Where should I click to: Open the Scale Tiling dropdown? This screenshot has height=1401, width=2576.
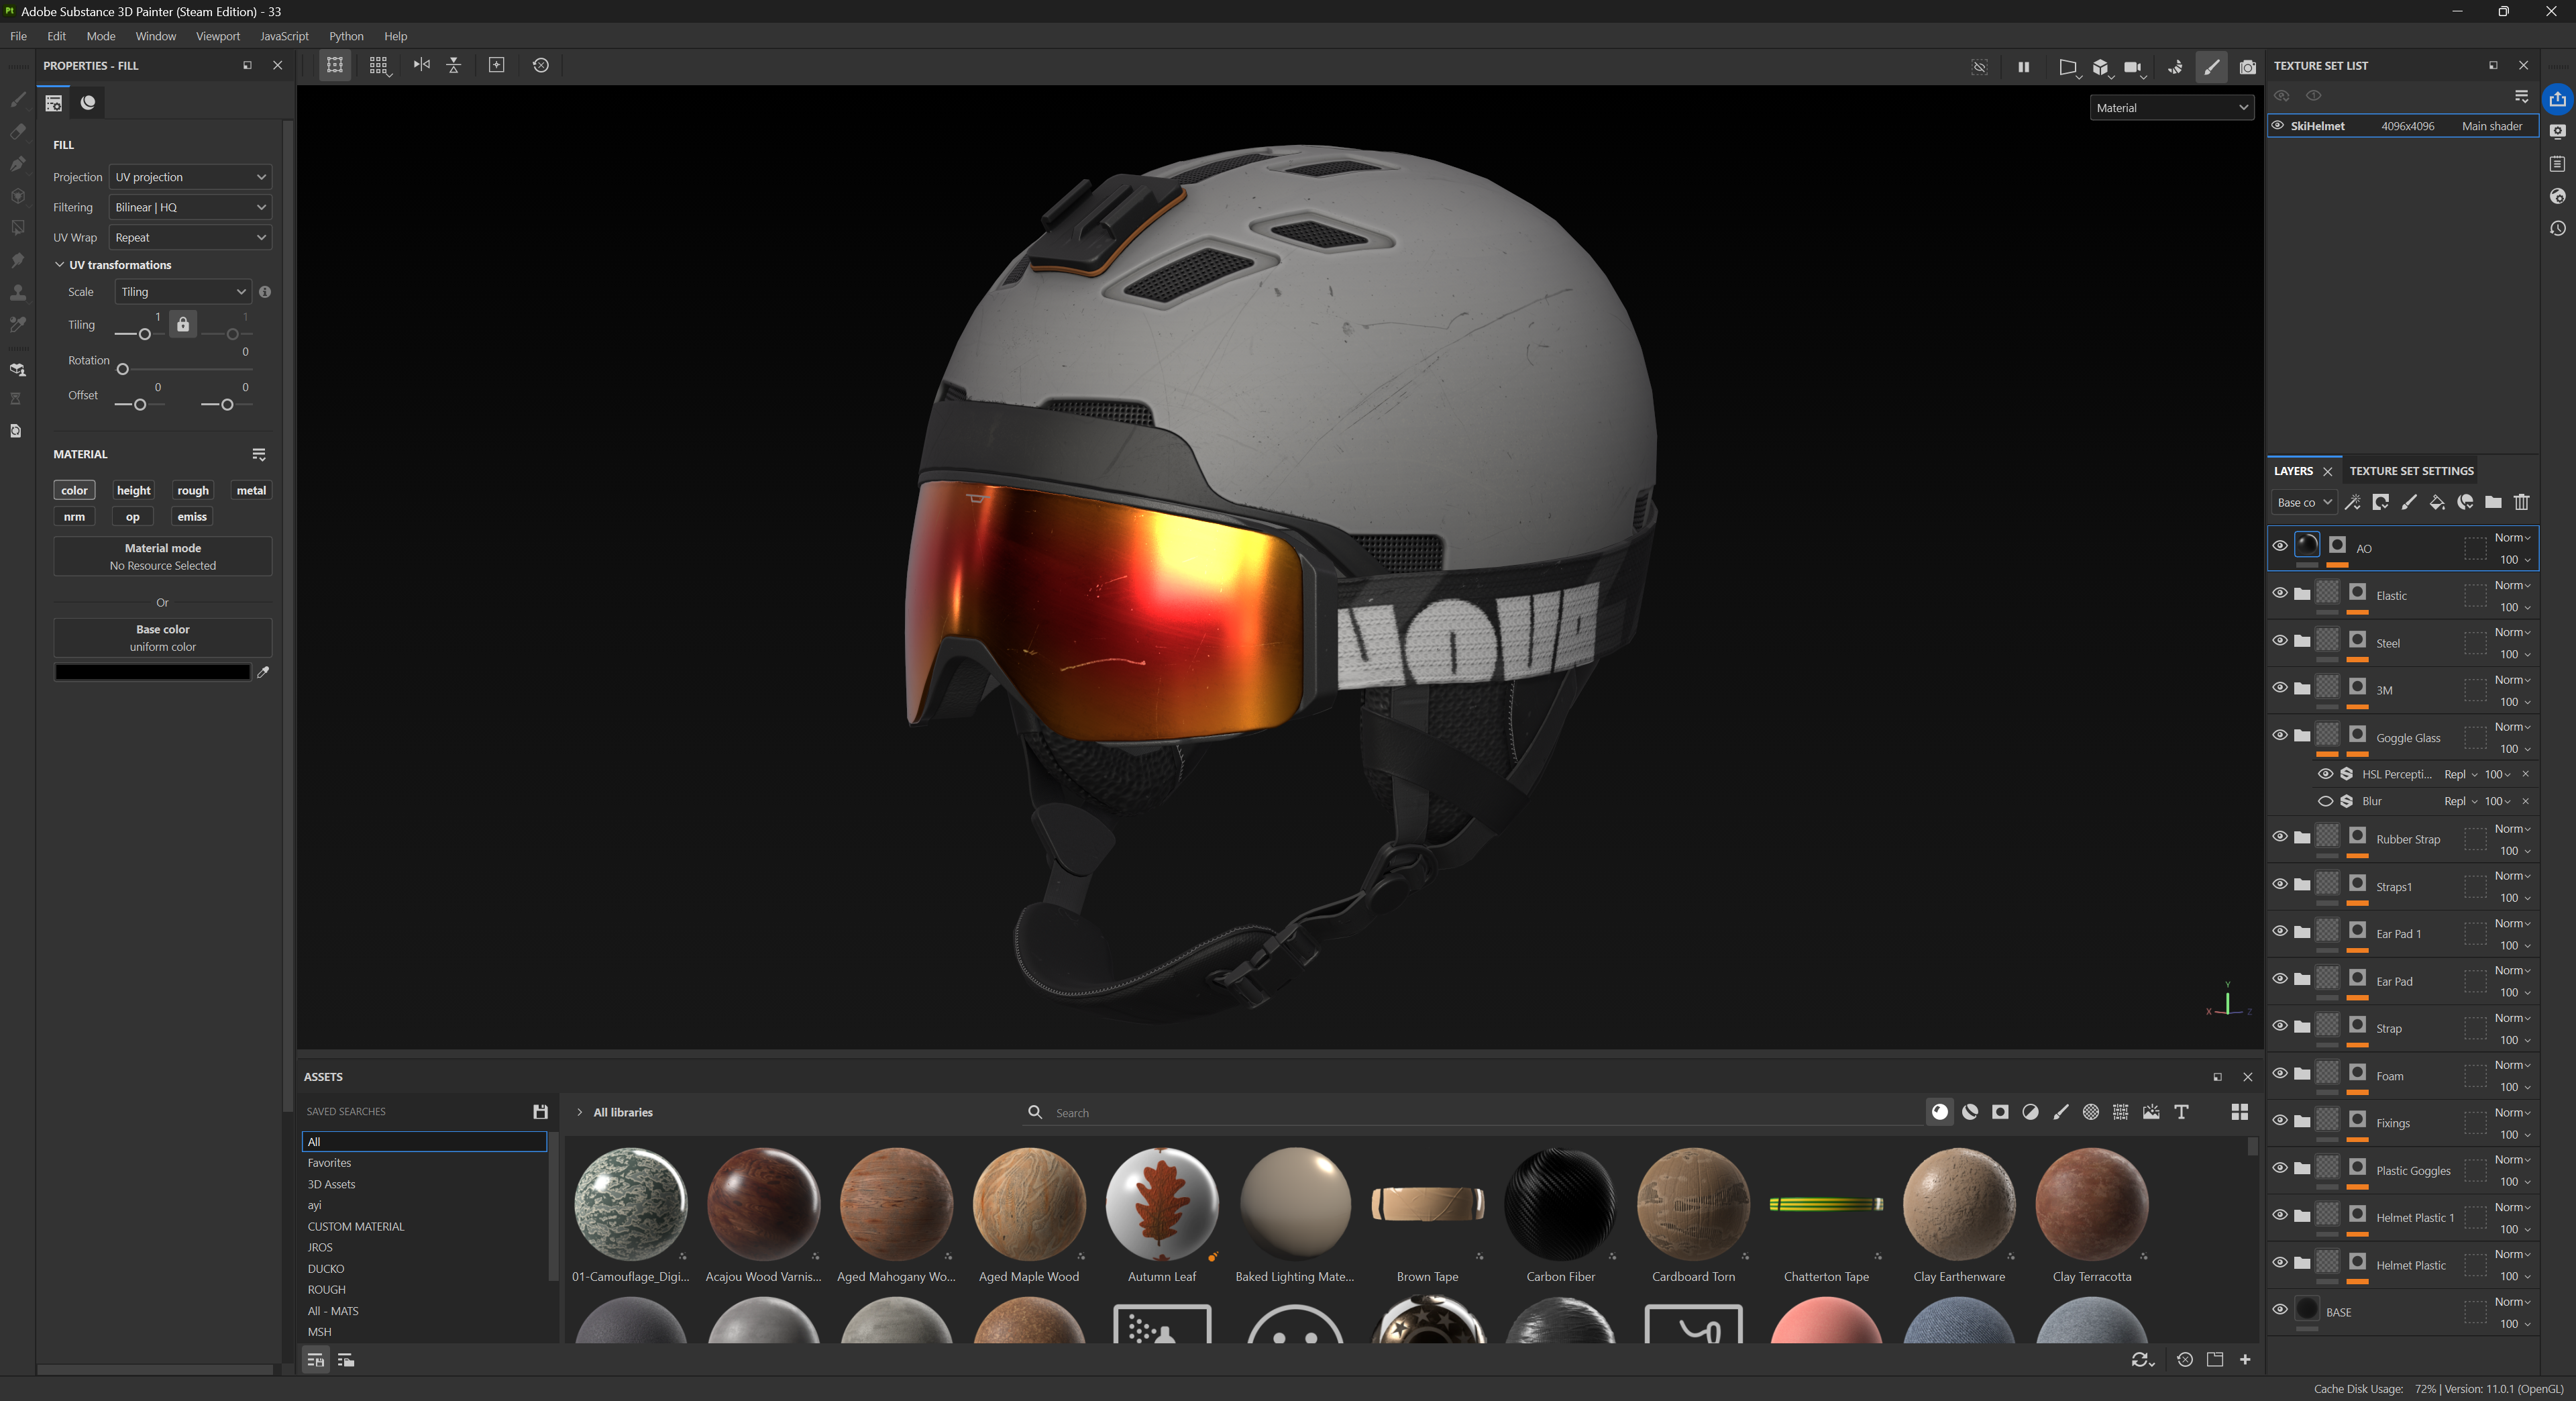182,292
